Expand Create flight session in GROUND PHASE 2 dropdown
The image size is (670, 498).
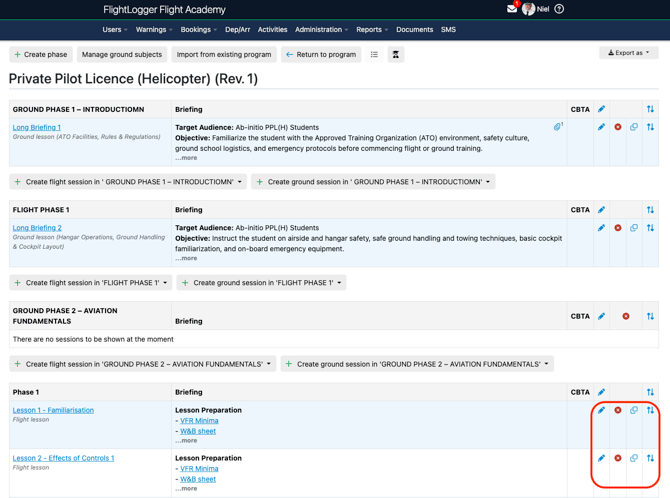coord(143,364)
